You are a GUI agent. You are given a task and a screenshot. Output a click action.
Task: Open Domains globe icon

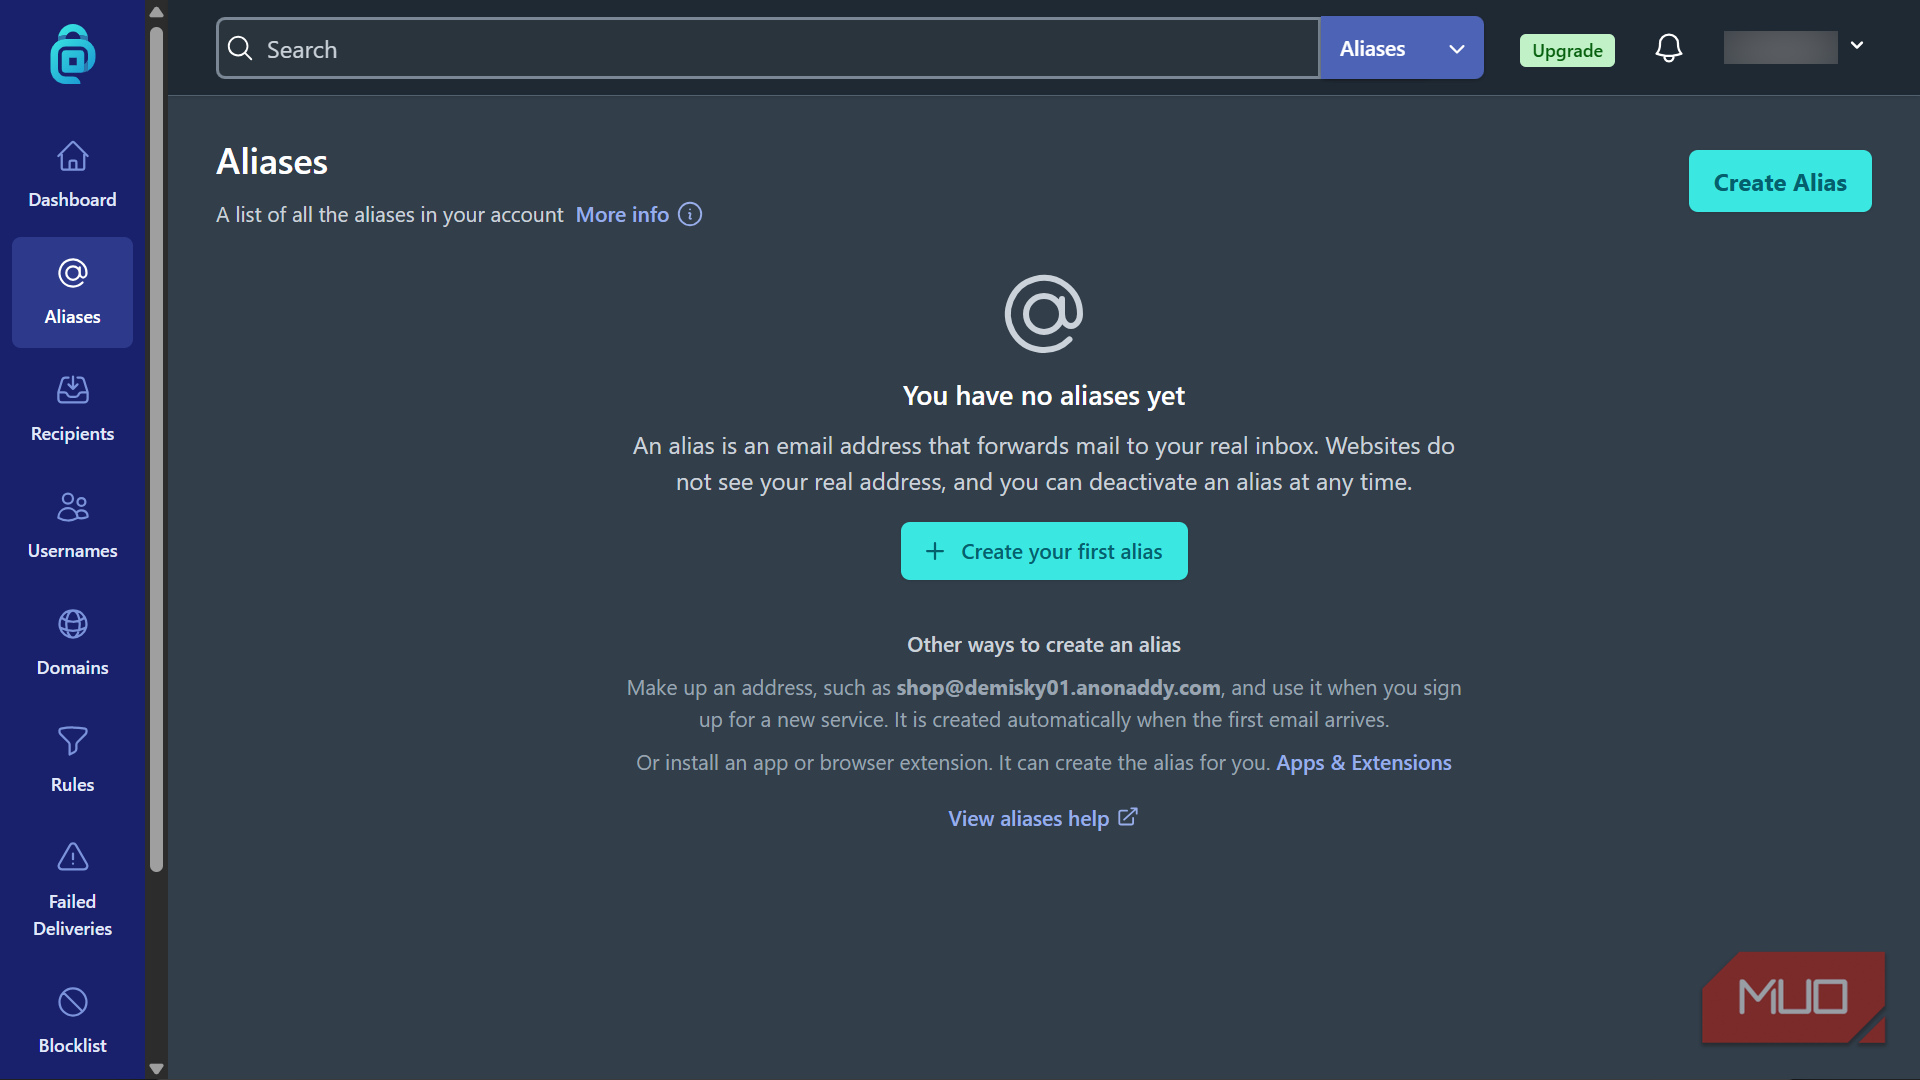73,624
